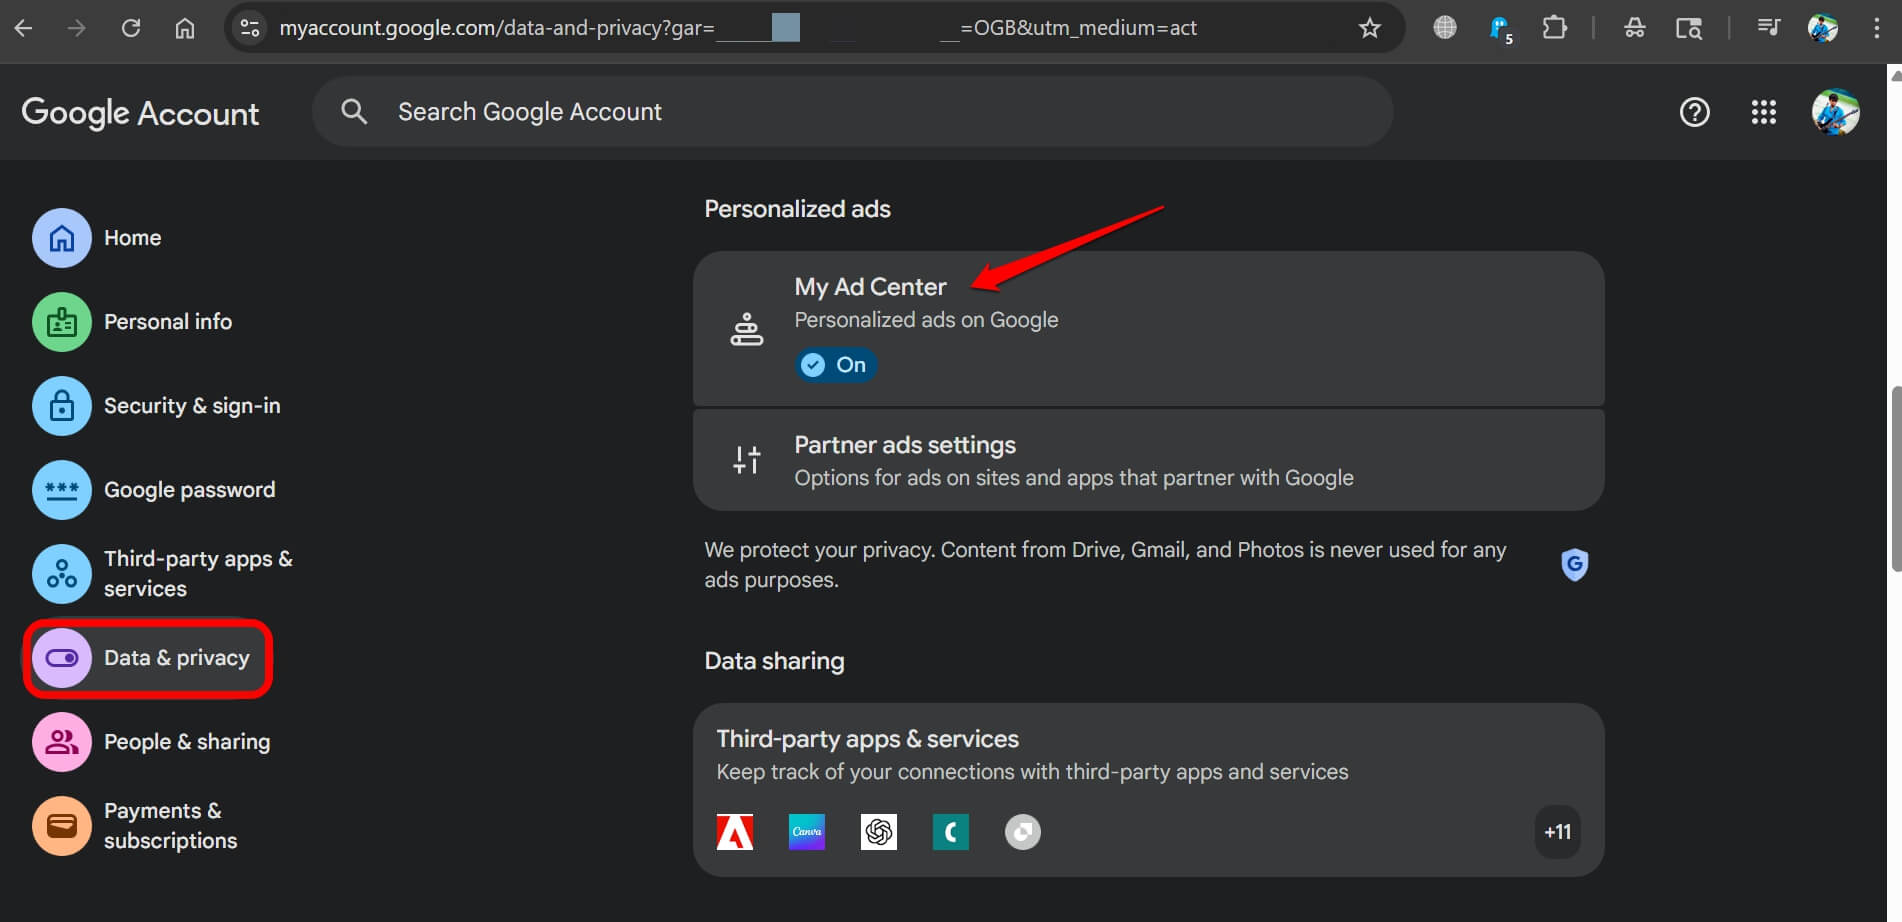Bookmark this page with the star icon
Screen dimensions: 1902x922
point(1370,28)
